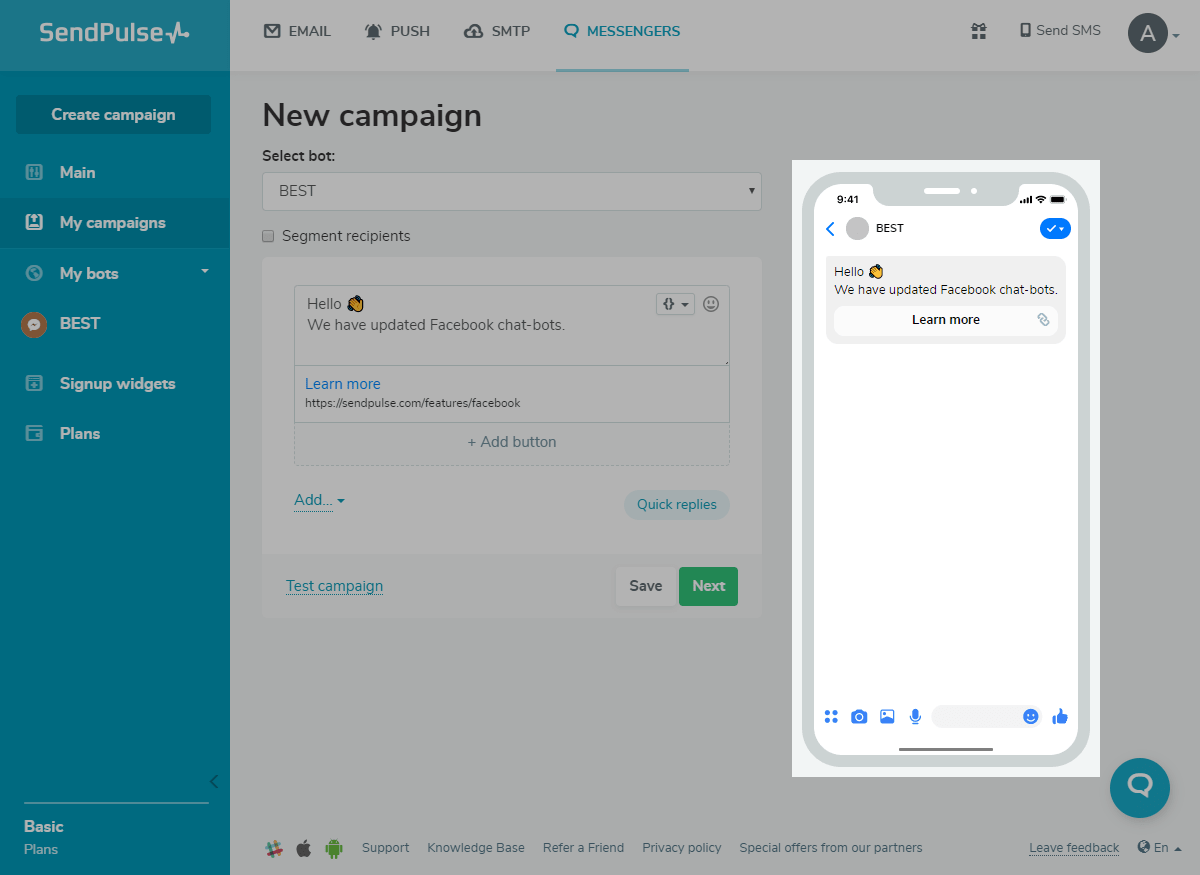Viewport: 1200px width, 875px height.
Task: Click the blue checkmark in preview header
Action: coord(1055,228)
